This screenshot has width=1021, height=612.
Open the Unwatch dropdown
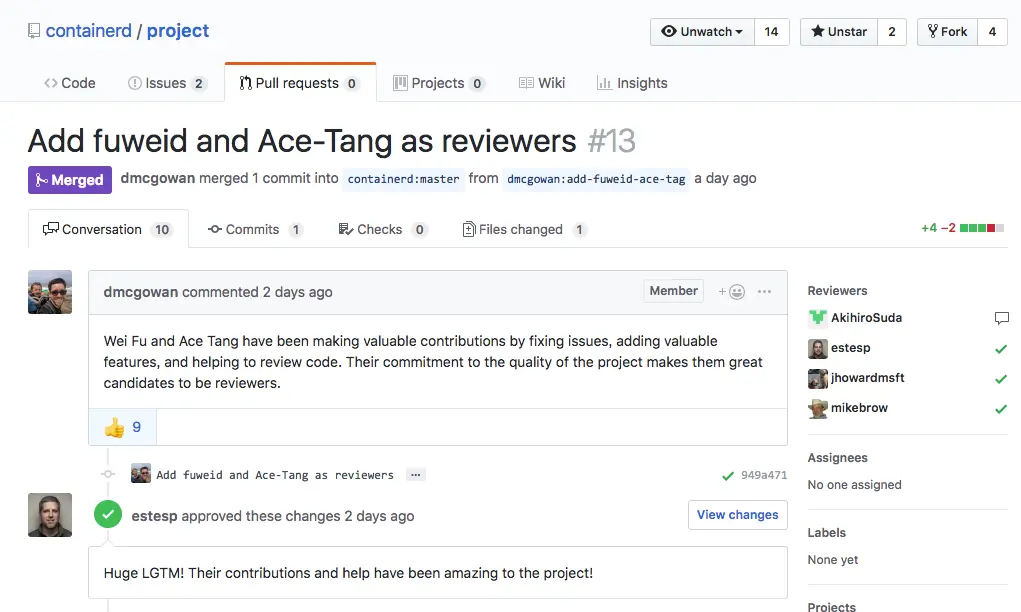(702, 31)
